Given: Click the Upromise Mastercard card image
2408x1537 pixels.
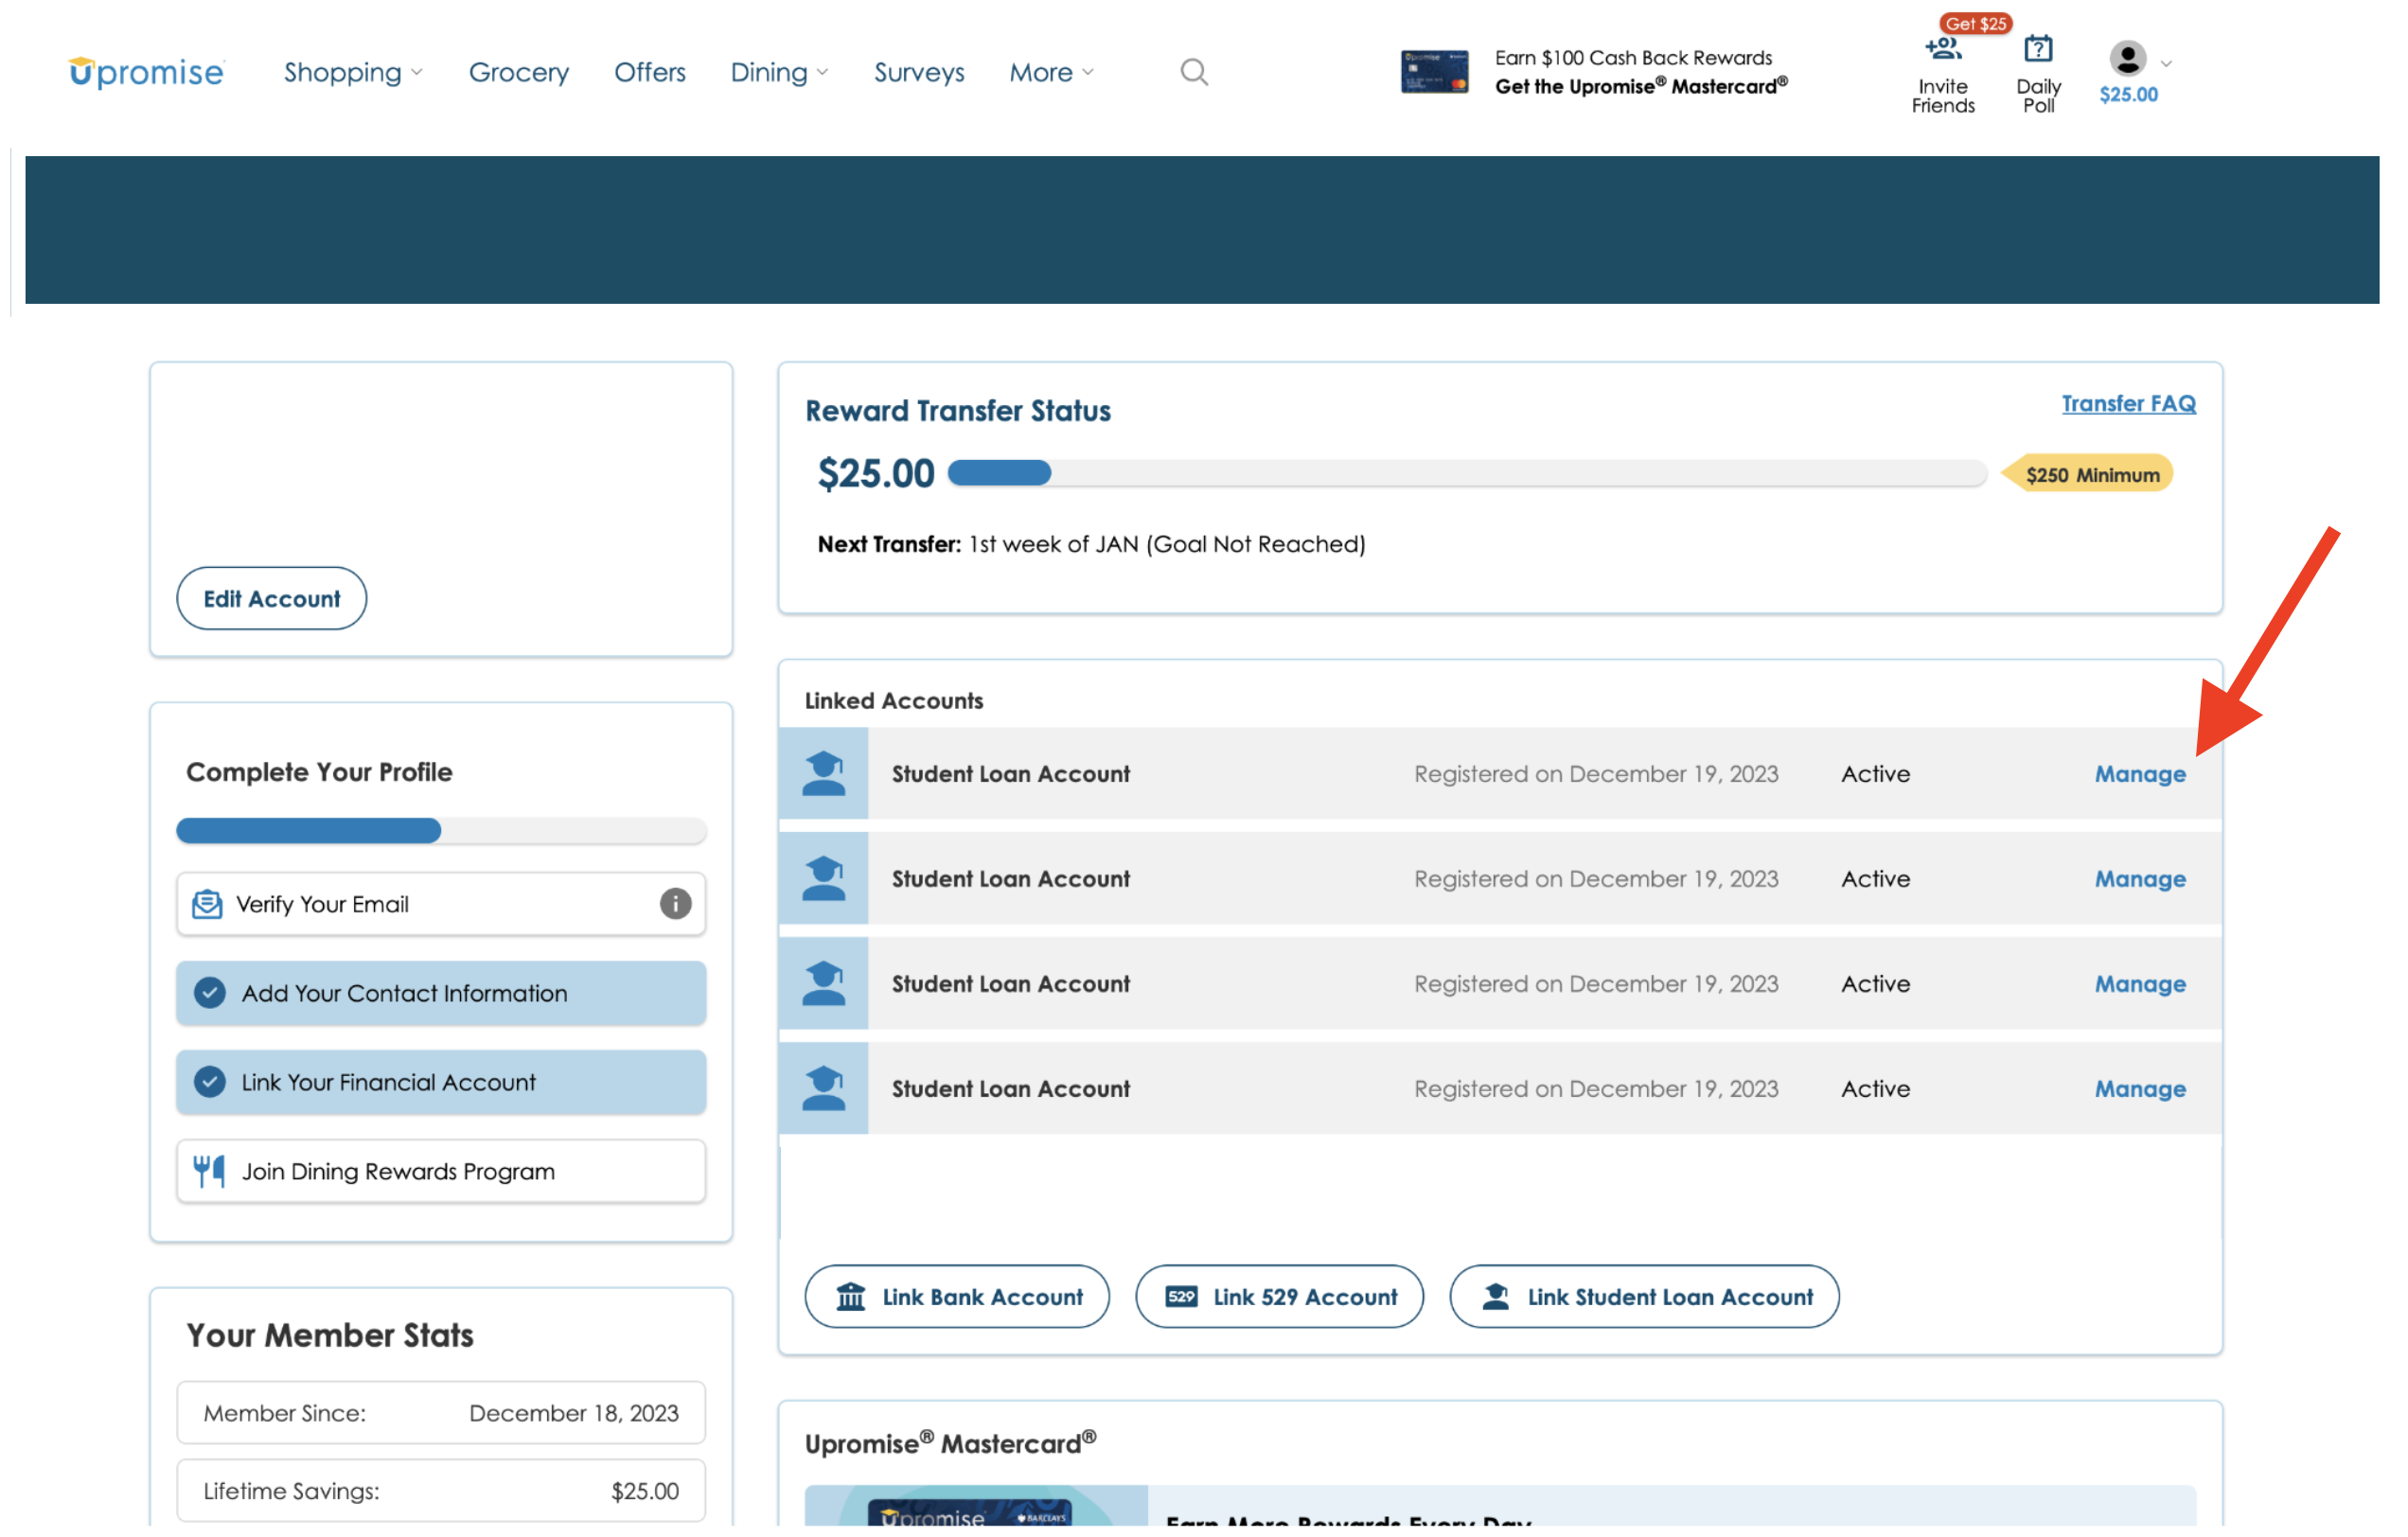Looking at the screenshot, I should [x=1434, y=72].
